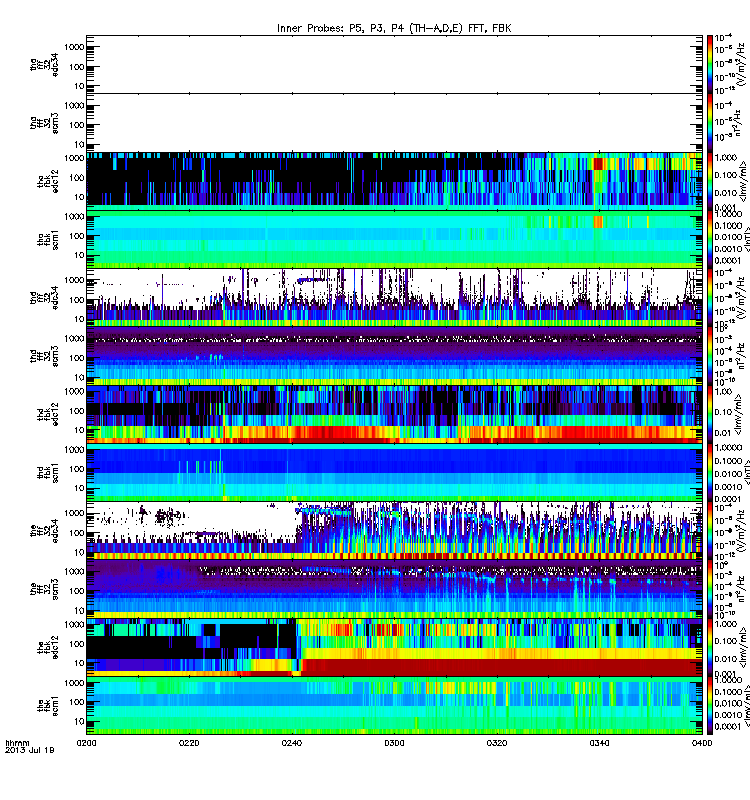Select the 0400 time axis label

pyautogui.click(x=702, y=743)
